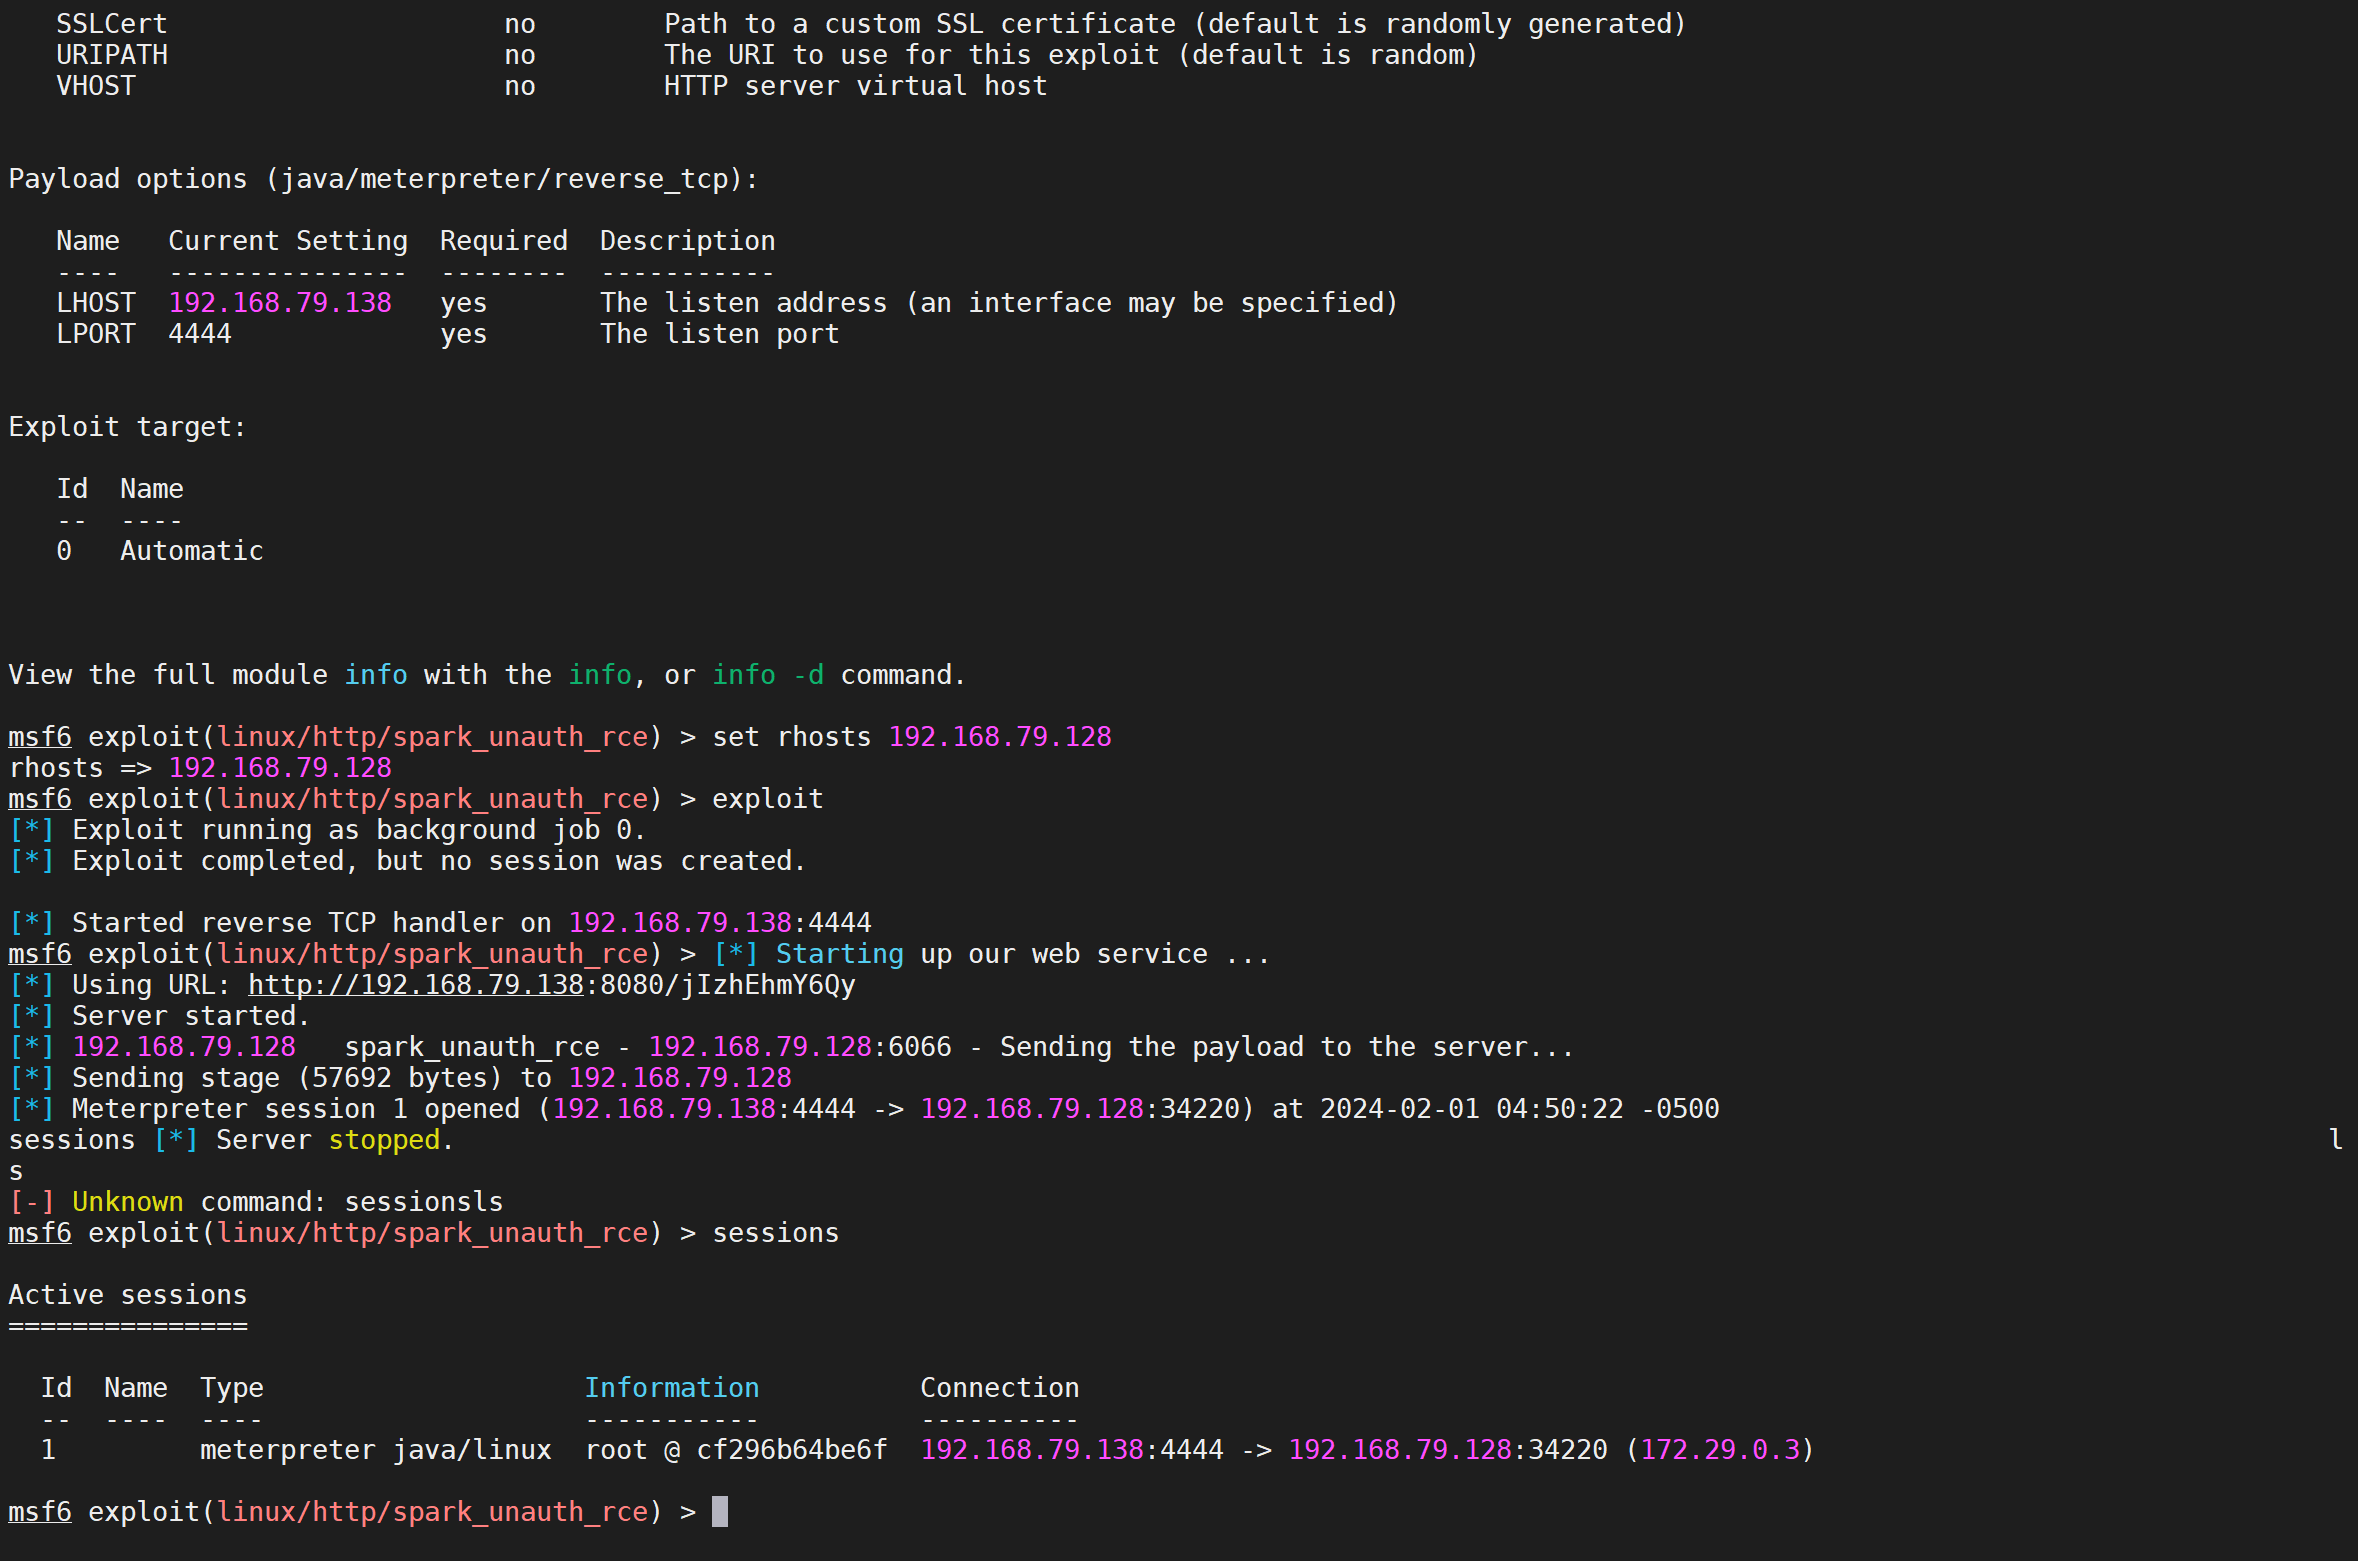
Task: Click the 'Information' column header in sessions table
Action: coord(671,1388)
